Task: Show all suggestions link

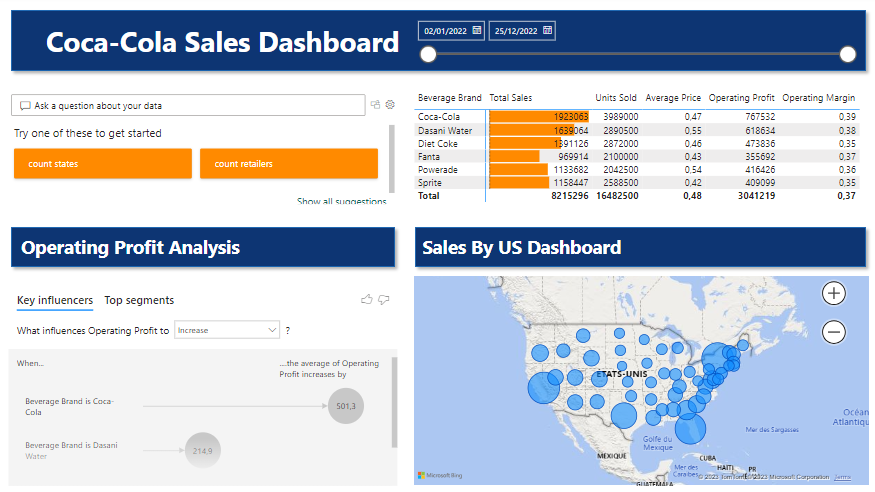Action: pos(341,202)
